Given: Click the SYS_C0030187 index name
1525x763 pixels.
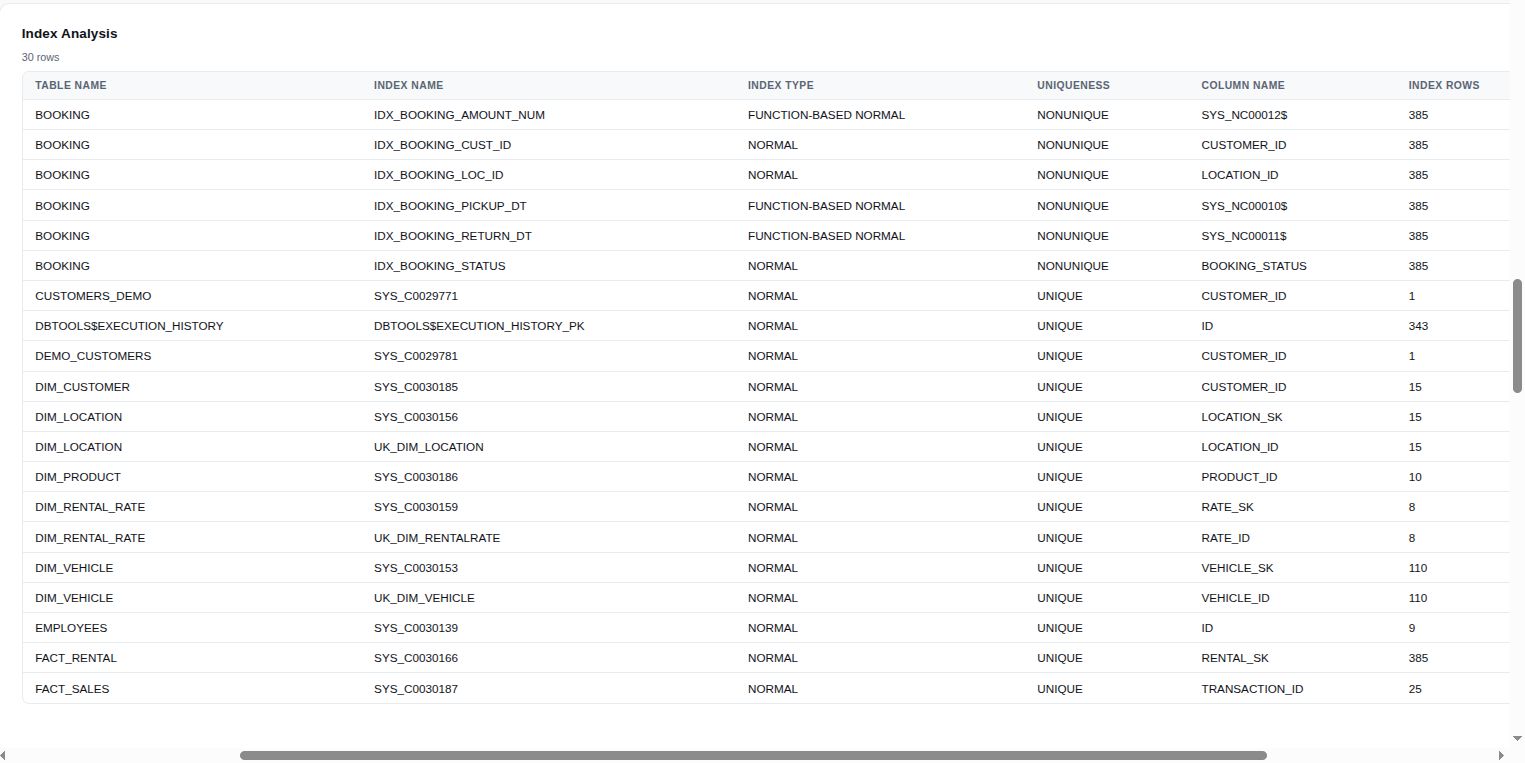Looking at the screenshot, I should tap(416, 689).
